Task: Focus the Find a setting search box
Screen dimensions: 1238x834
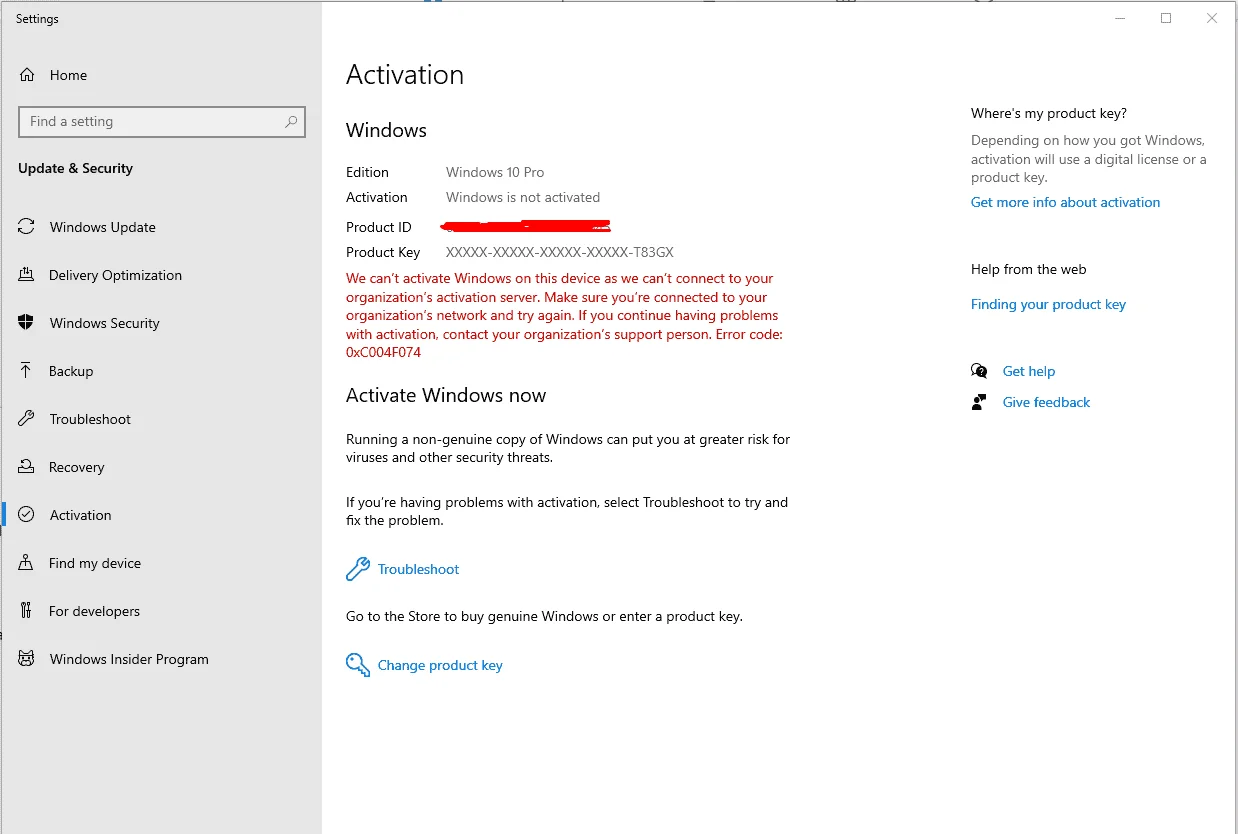Action: 162,122
